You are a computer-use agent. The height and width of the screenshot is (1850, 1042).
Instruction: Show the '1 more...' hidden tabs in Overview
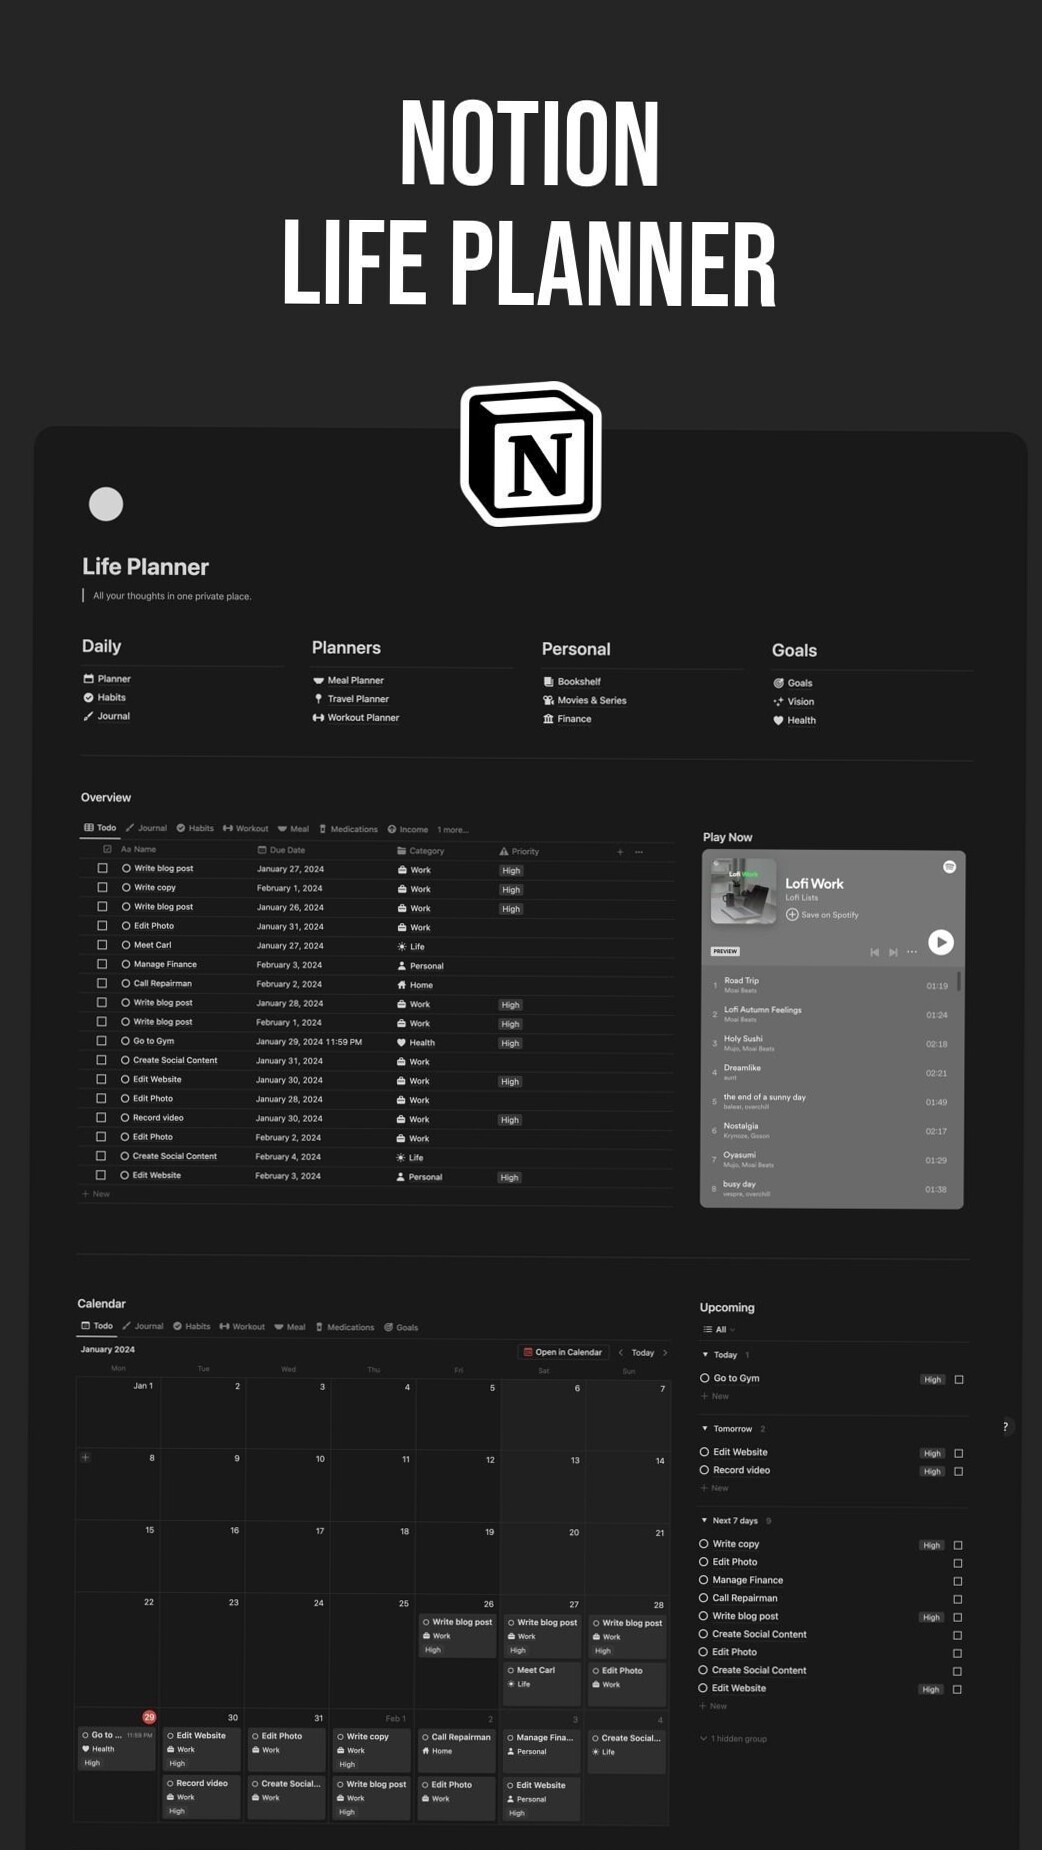452,830
